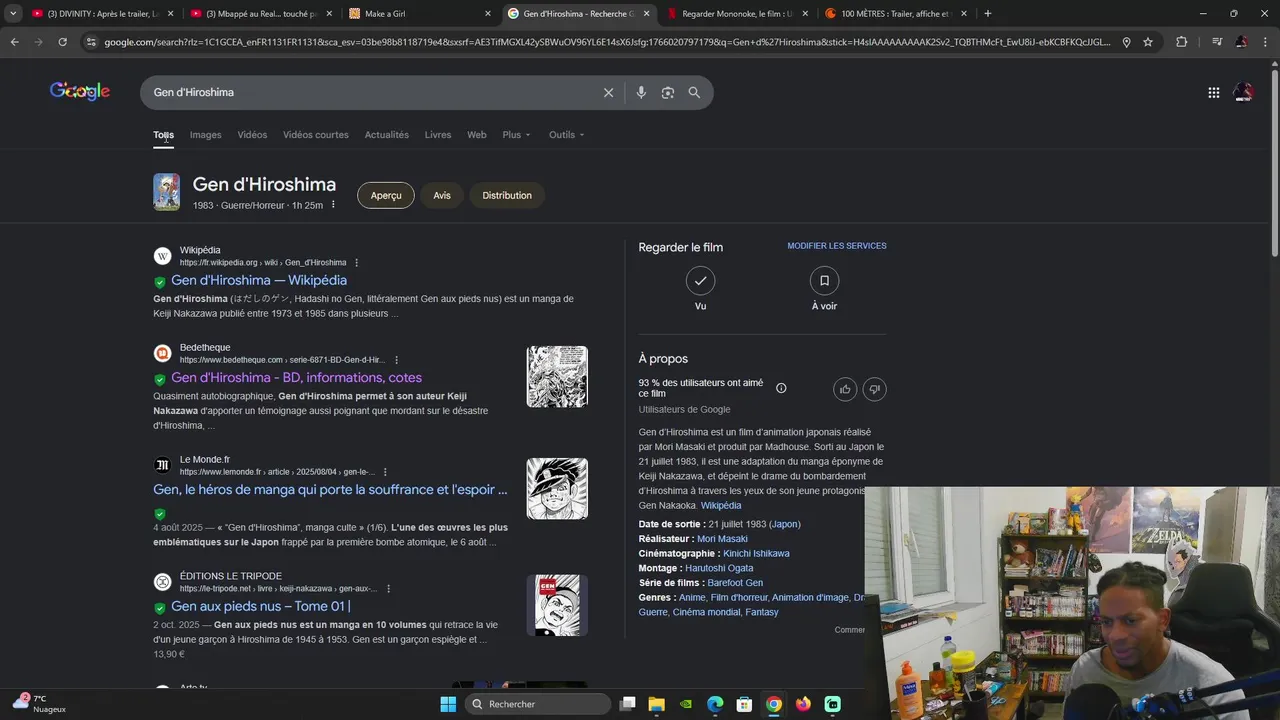Go back with the browser back arrow
This screenshot has width=1280, height=720.
coord(14,42)
